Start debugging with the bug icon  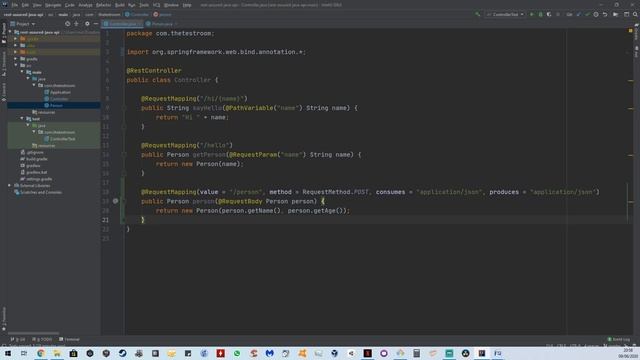pyautogui.click(x=540, y=14)
